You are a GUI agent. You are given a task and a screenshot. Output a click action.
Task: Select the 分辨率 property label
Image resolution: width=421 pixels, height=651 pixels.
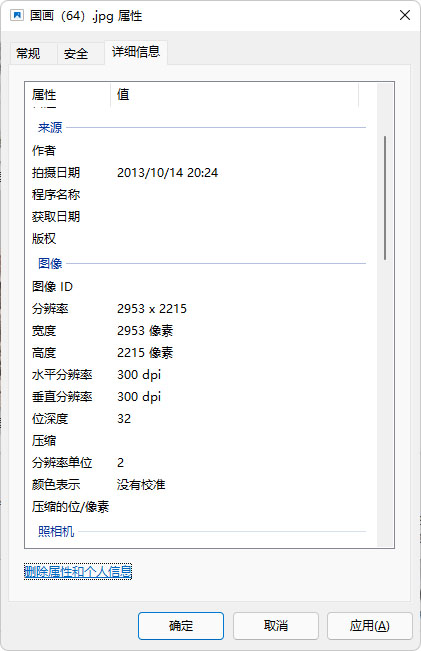[50, 308]
